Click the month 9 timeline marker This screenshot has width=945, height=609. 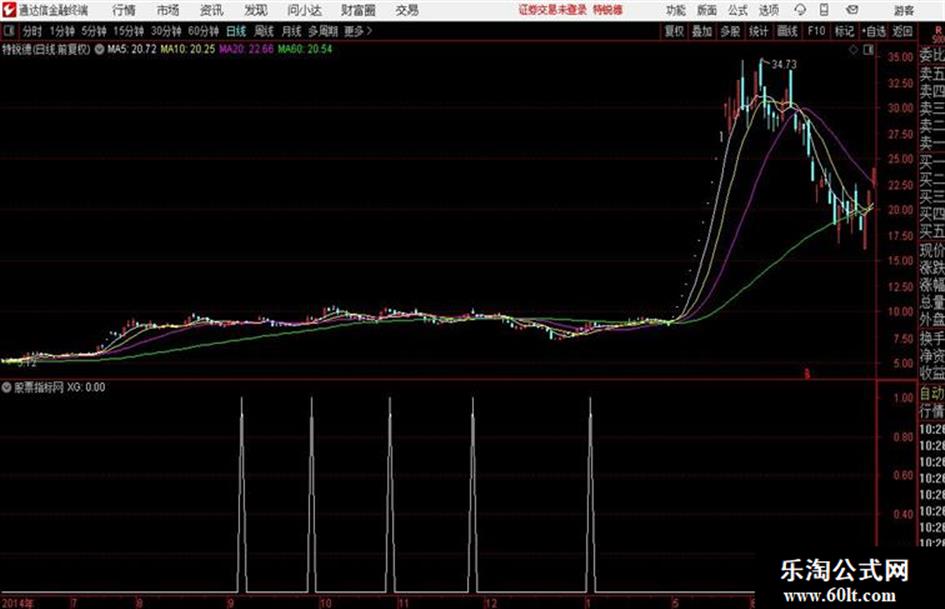coord(230,602)
